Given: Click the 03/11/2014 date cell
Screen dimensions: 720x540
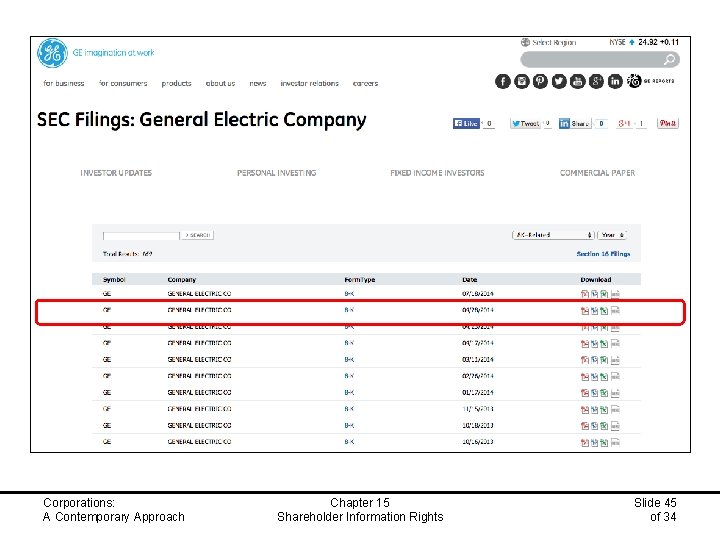Looking at the screenshot, I should coord(478,360).
